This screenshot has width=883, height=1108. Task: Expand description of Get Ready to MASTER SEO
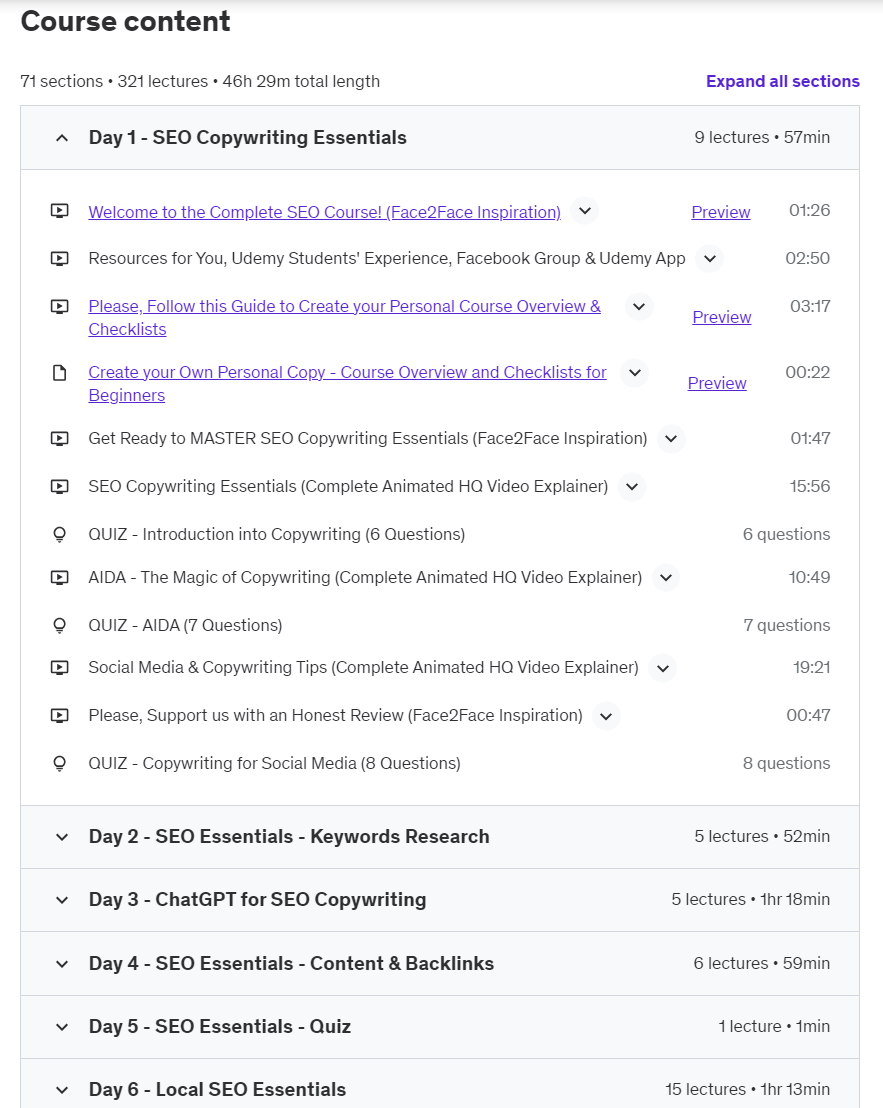[x=671, y=439]
